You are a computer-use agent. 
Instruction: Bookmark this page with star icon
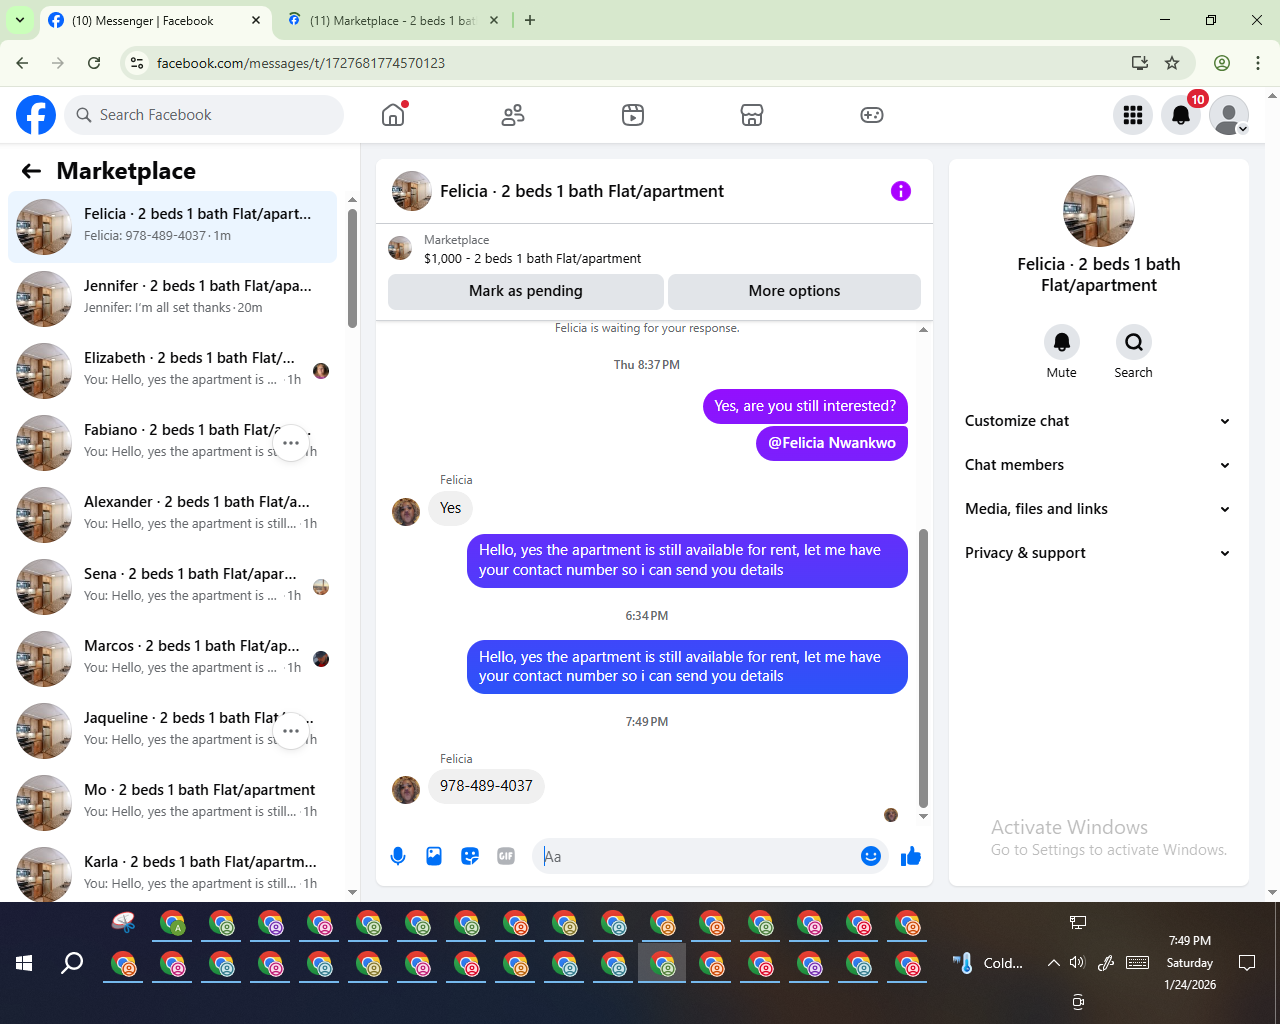1172,63
